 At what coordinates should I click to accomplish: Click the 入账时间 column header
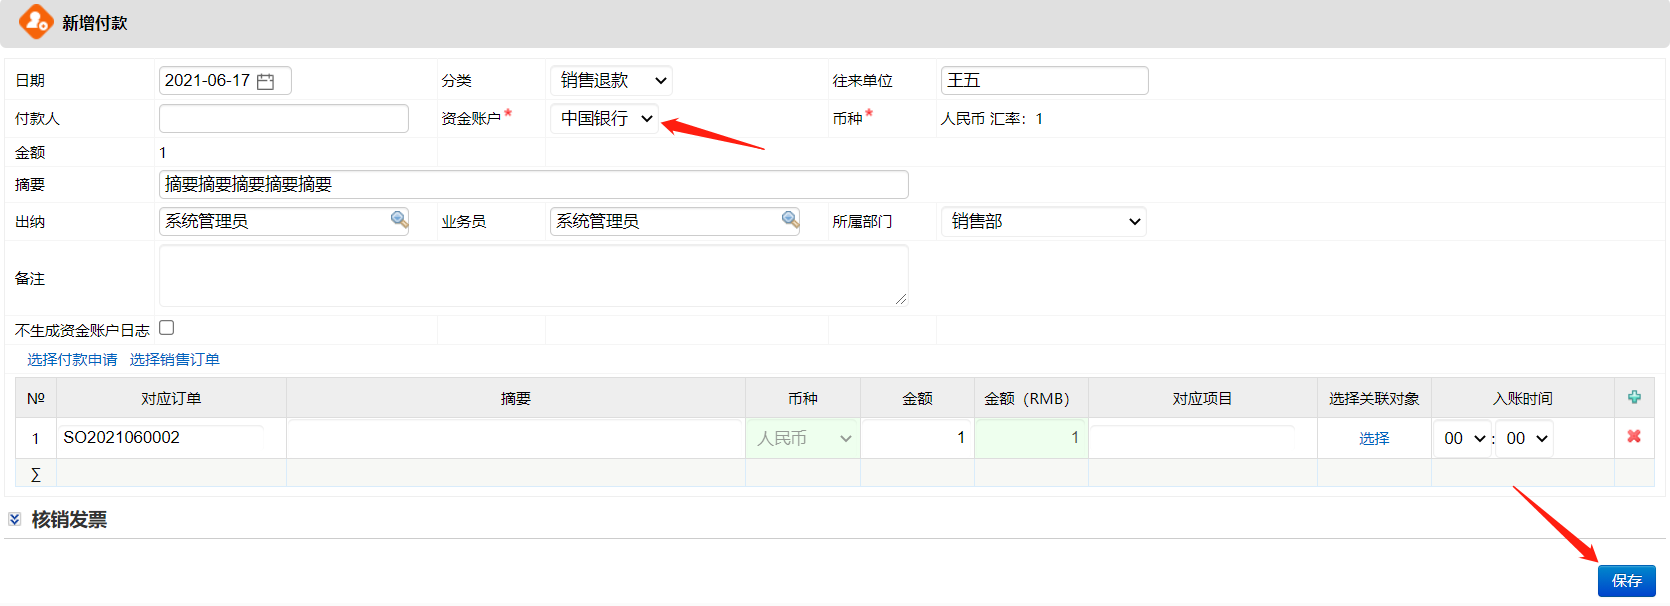point(1522,398)
